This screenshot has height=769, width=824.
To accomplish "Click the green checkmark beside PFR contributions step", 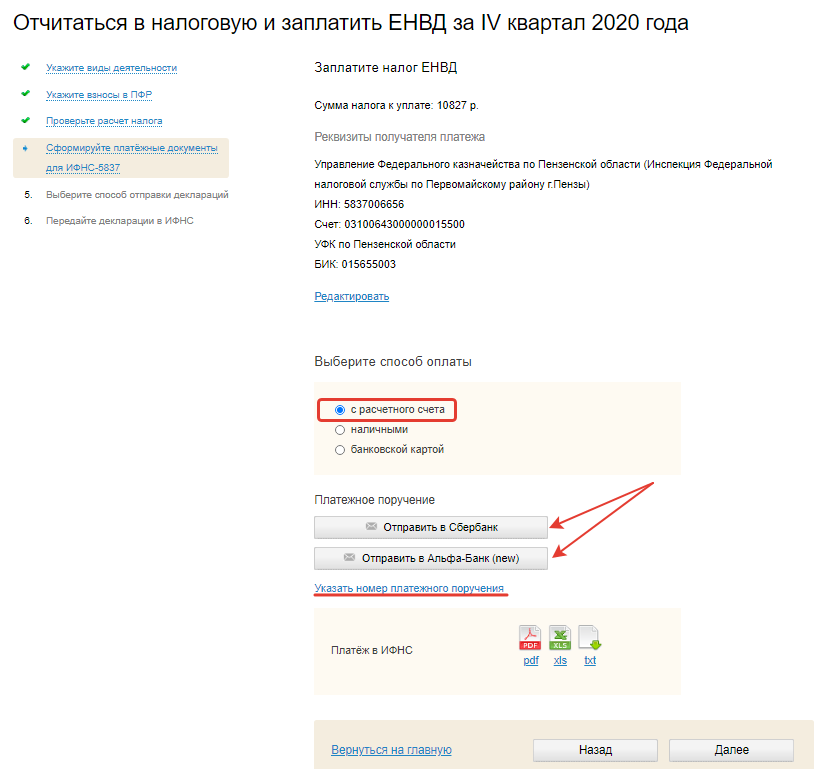I will pyautogui.click(x=25, y=94).
